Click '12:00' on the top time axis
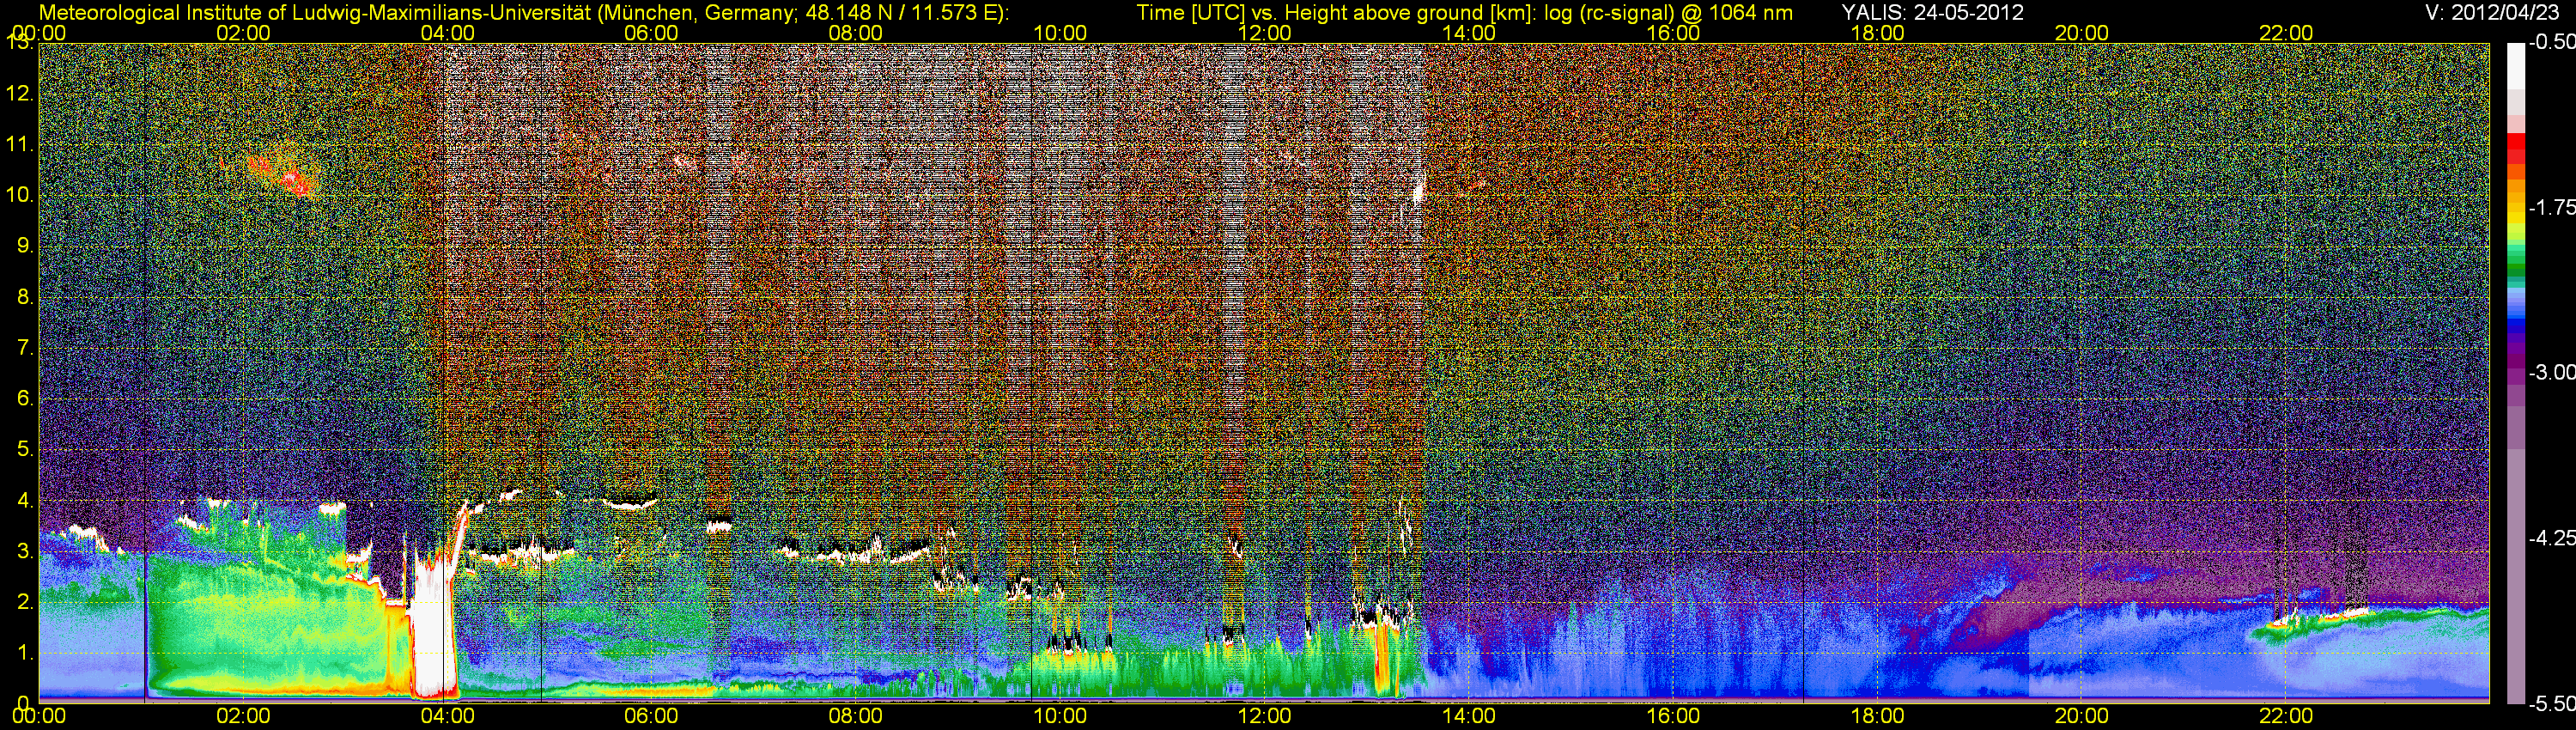 [1264, 33]
